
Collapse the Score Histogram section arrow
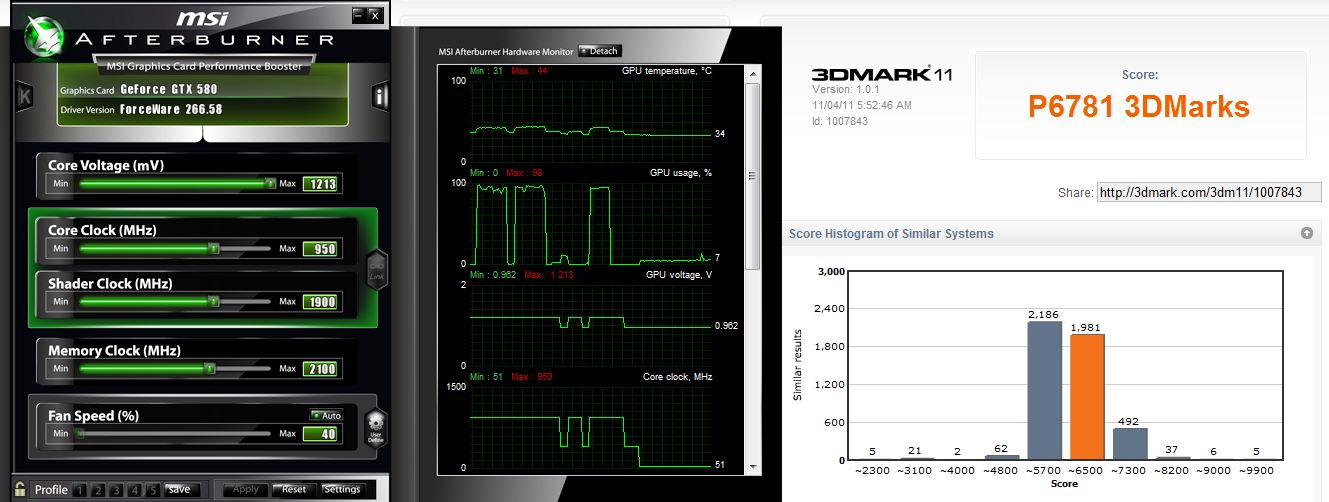point(1306,233)
